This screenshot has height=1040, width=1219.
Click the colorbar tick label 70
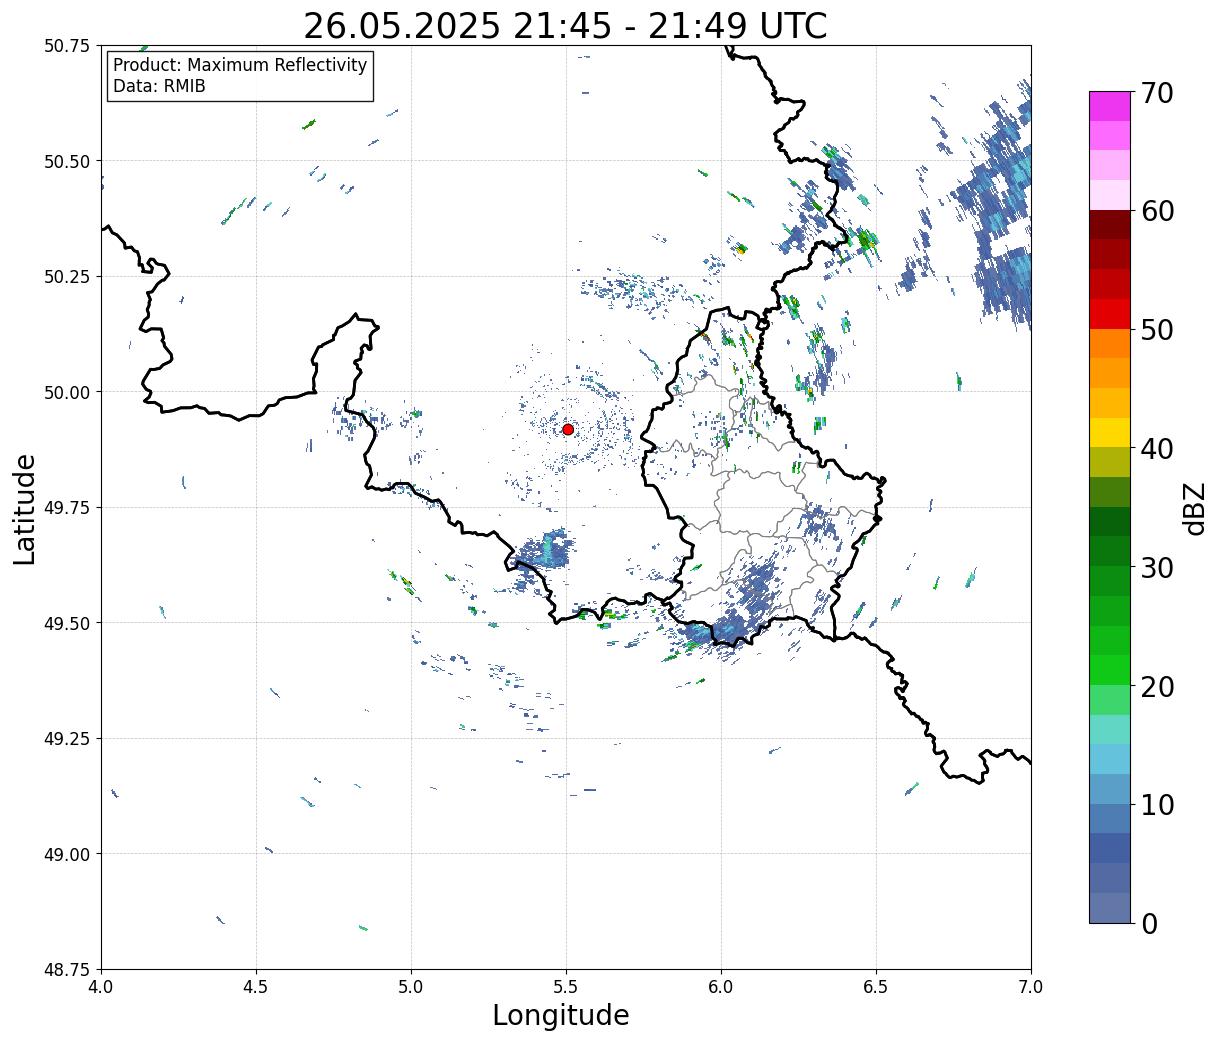1158,93
